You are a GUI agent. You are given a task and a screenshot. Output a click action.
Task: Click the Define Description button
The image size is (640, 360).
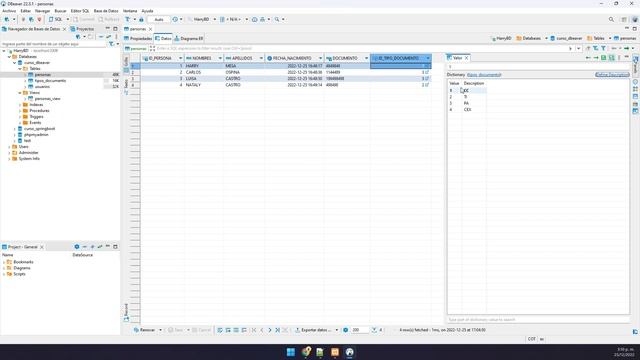pos(612,75)
